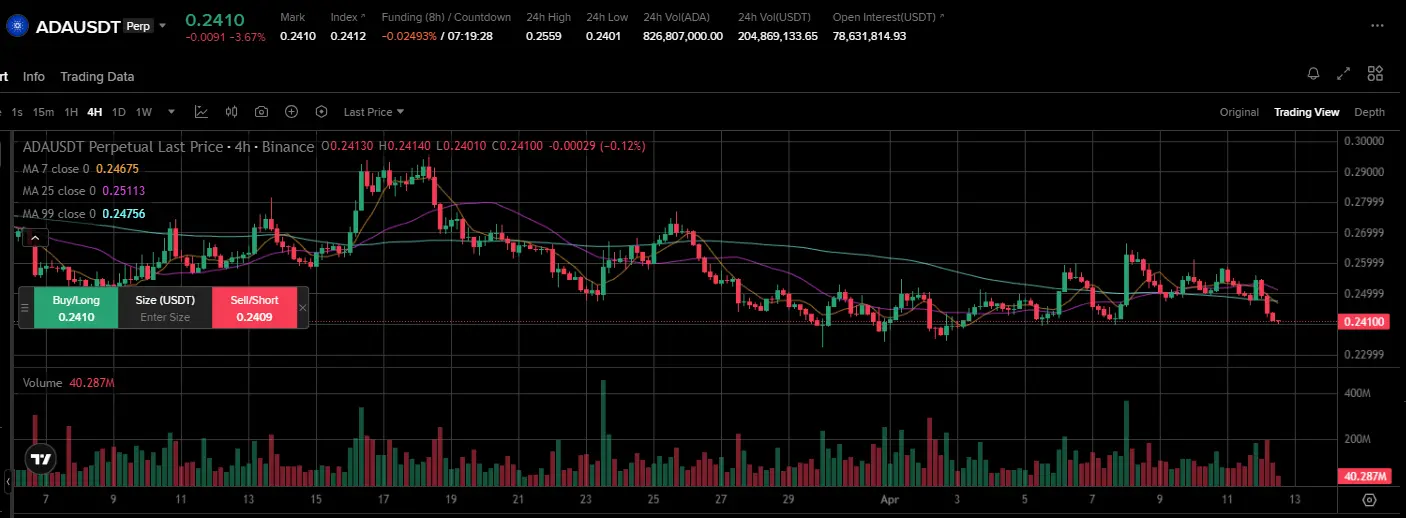Click the 0.30000 price axis label
The image size is (1406, 518).
pyautogui.click(x=1366, y=141)
